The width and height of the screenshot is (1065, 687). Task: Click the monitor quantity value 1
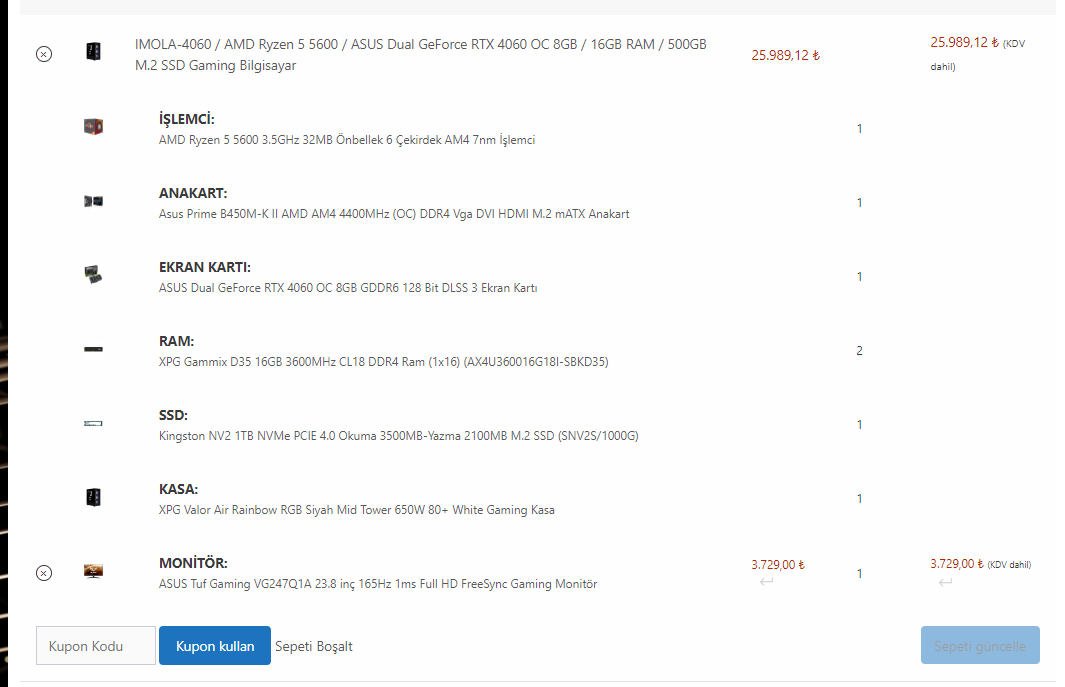859,574
